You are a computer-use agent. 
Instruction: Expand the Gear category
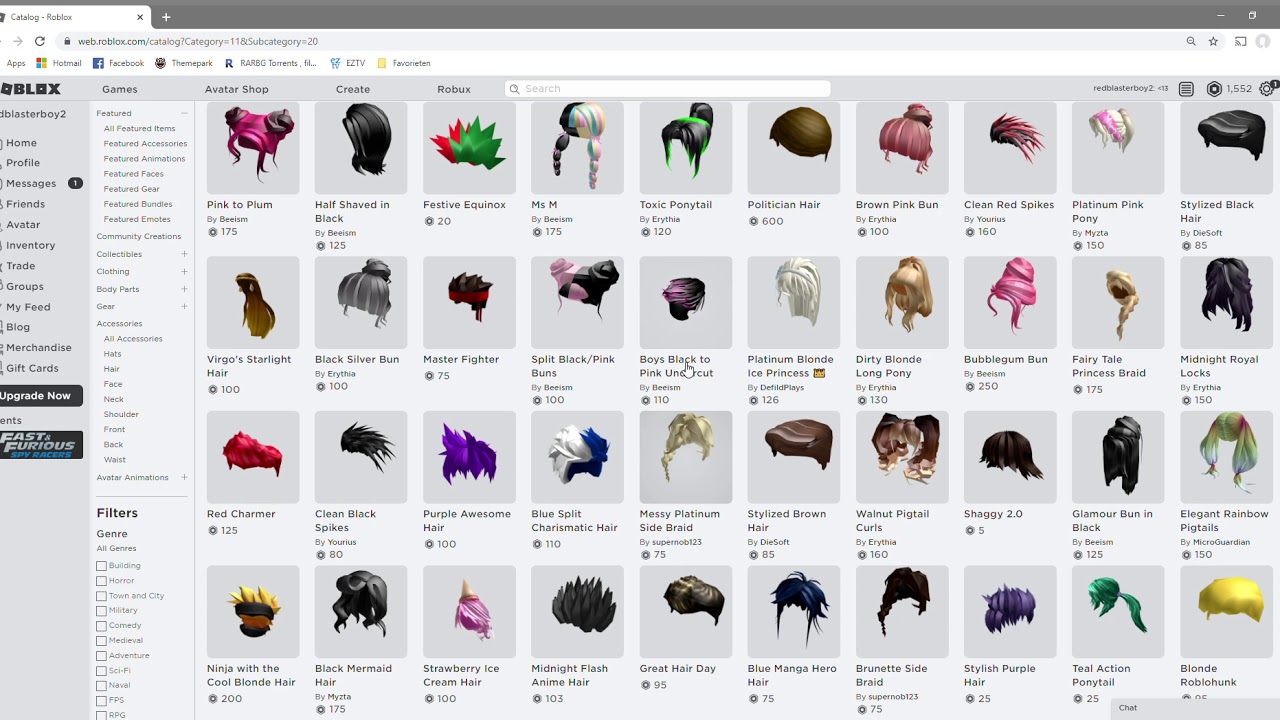click(184, 306)
